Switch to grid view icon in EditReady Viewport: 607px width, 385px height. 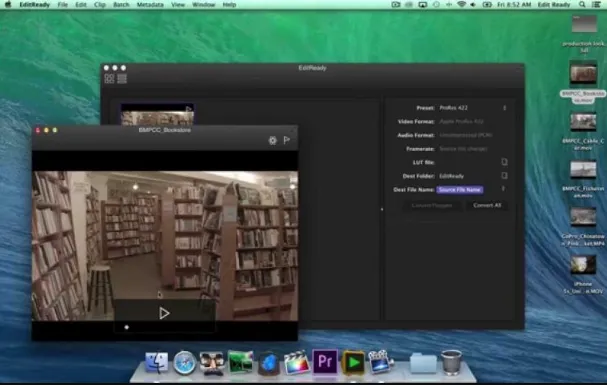point(109,79)
